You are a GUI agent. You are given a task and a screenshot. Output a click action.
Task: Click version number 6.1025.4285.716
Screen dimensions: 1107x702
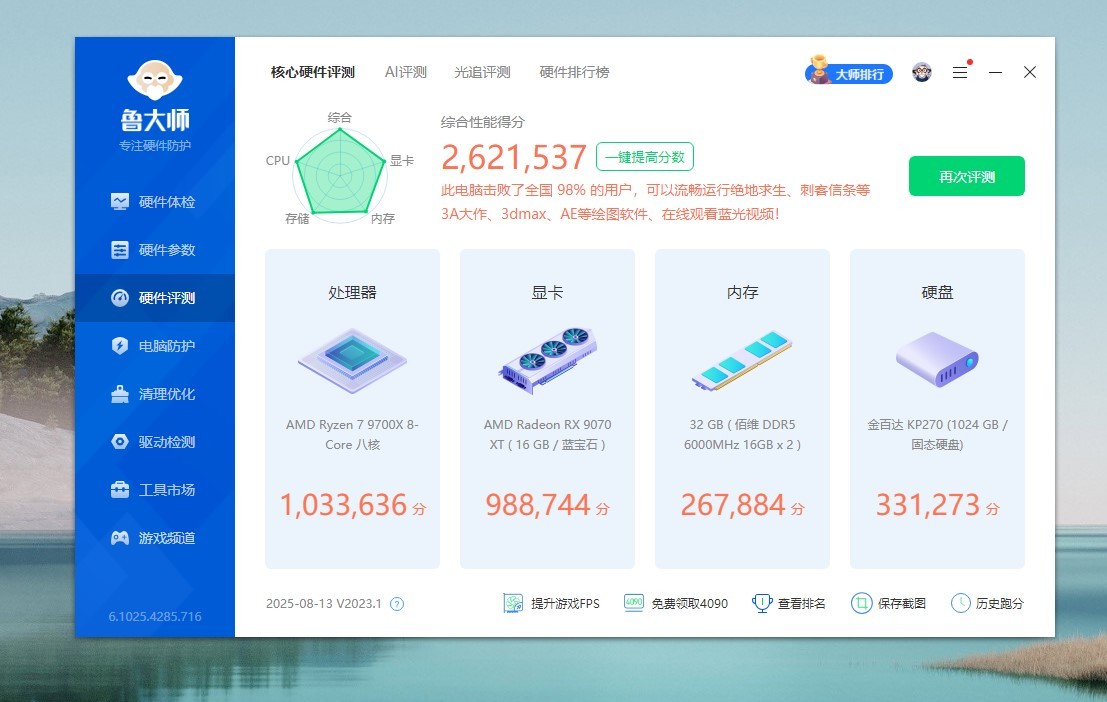(x=155, y=617)
